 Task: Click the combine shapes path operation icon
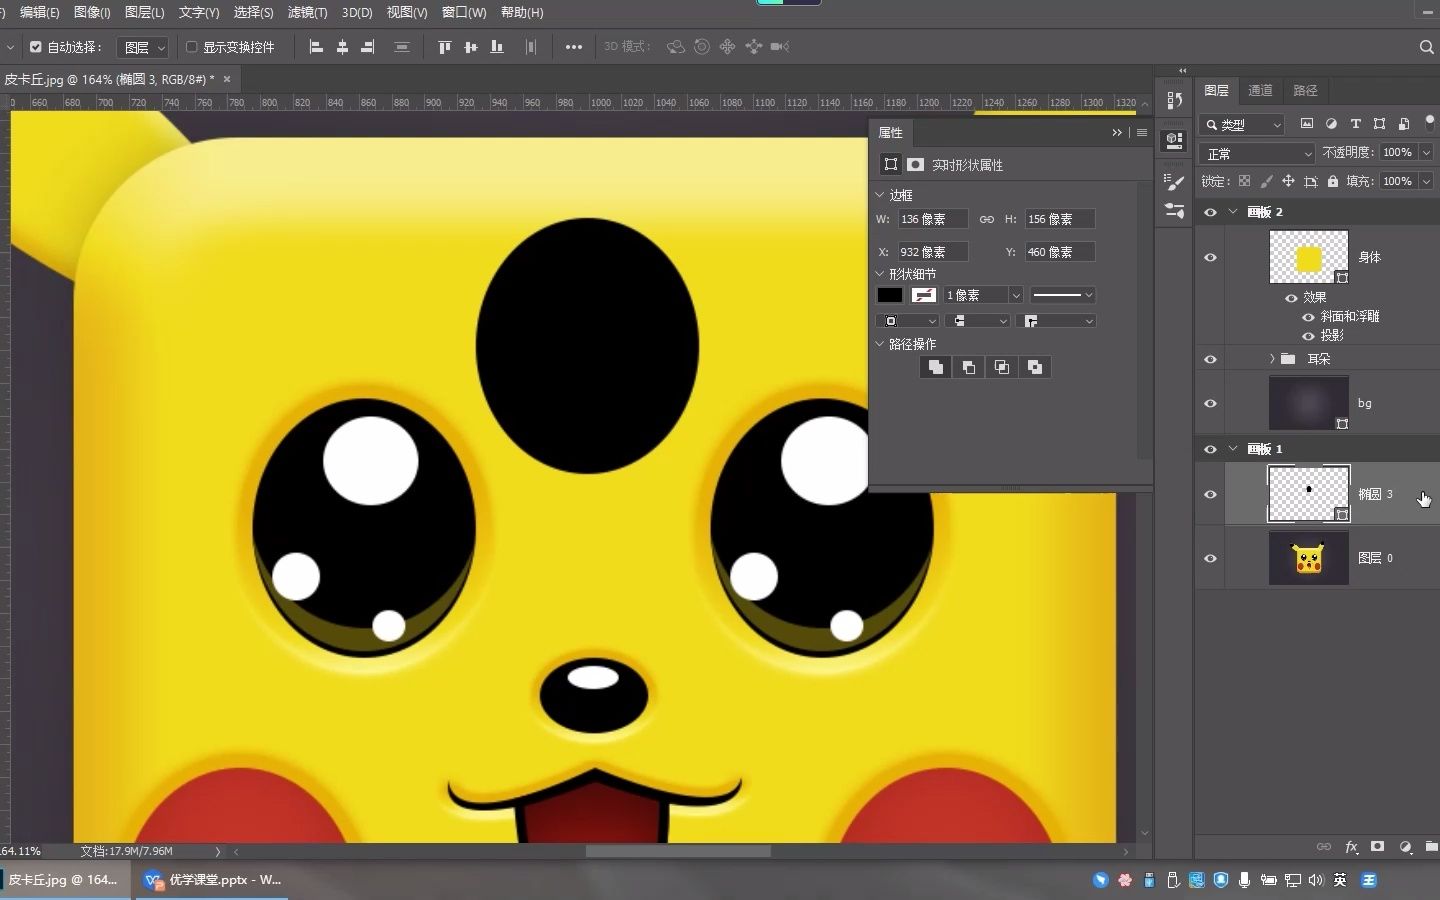[935, 367]
